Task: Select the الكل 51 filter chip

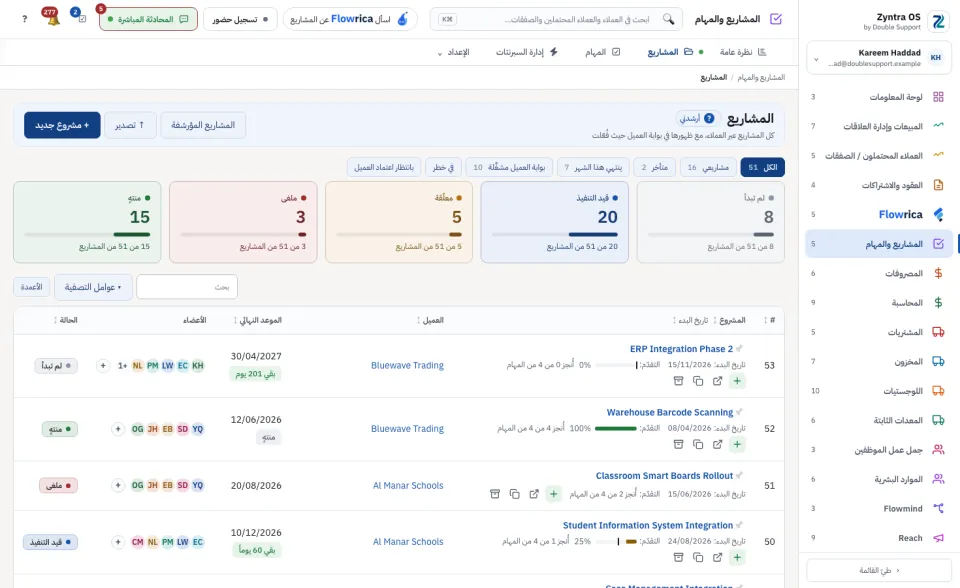Action: (762, 167)
